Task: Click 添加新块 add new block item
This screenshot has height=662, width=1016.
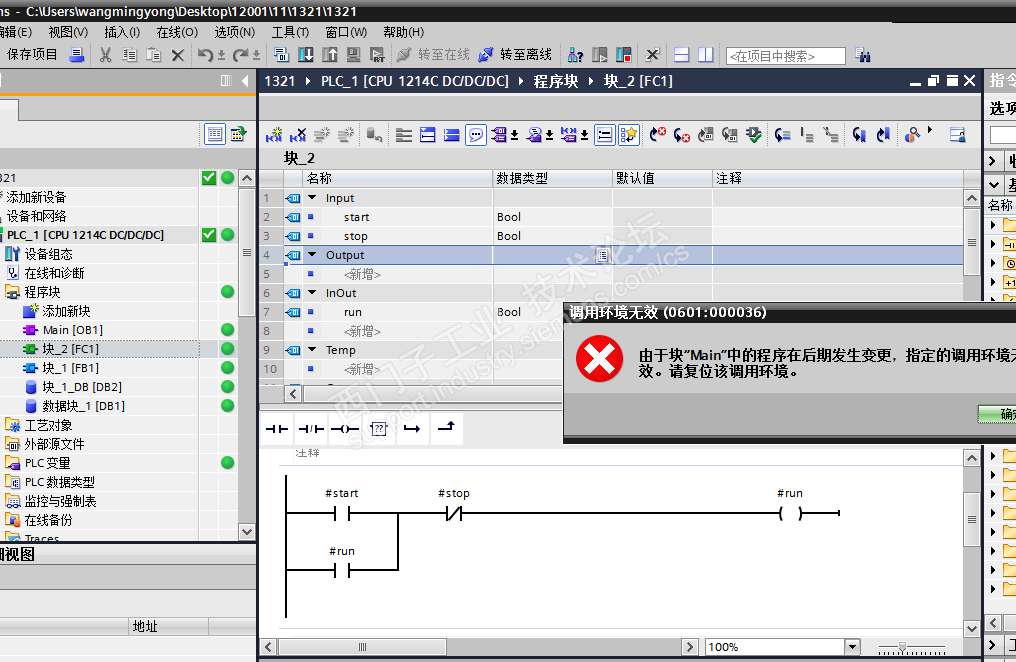Action: point(66,311)
